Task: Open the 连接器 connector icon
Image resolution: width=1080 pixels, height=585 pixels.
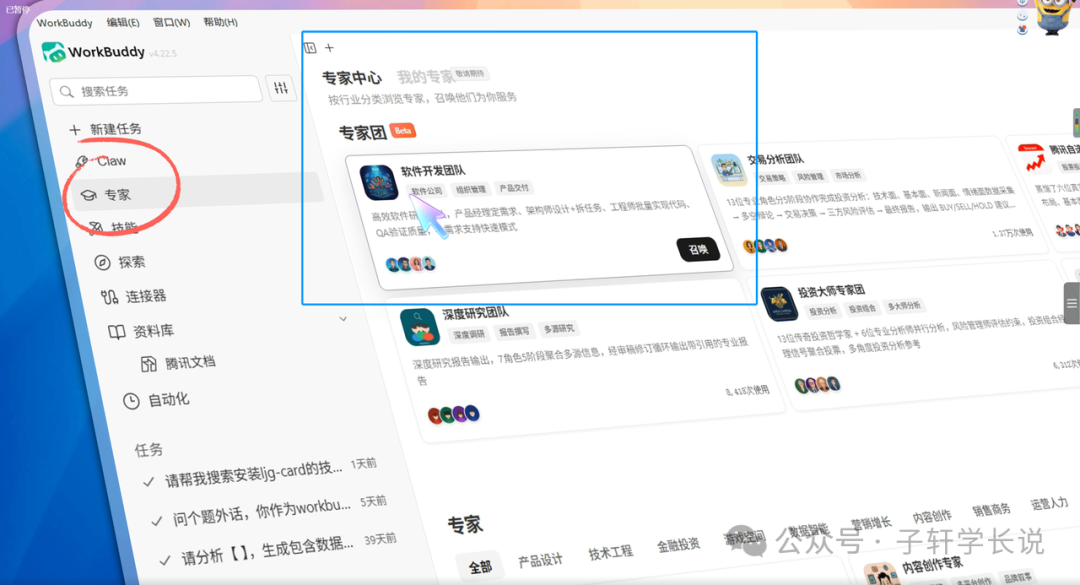Action: (109, 296)
